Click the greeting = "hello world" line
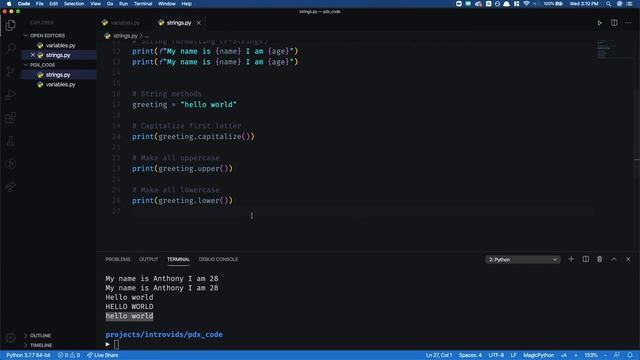 tap(184, 105)
